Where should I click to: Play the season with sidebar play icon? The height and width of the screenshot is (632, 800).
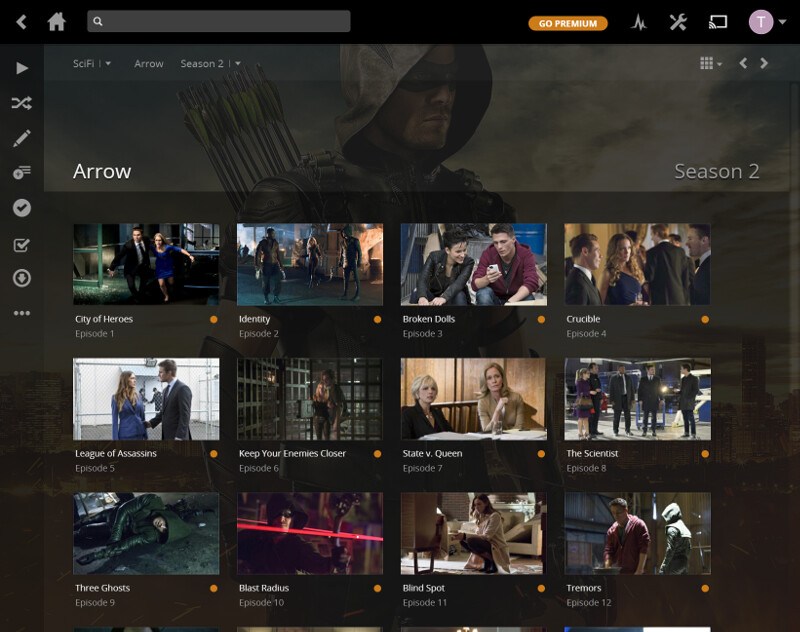(x=22, y=68)
